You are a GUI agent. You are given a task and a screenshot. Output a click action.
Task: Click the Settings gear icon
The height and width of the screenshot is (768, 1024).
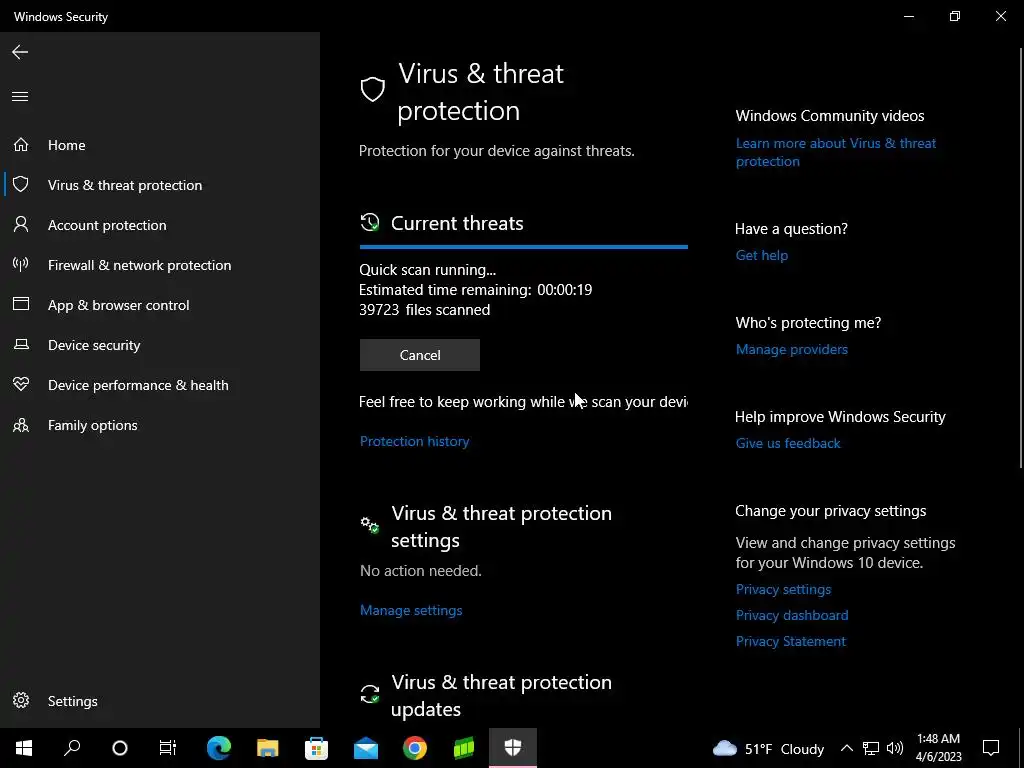point(21,700)
